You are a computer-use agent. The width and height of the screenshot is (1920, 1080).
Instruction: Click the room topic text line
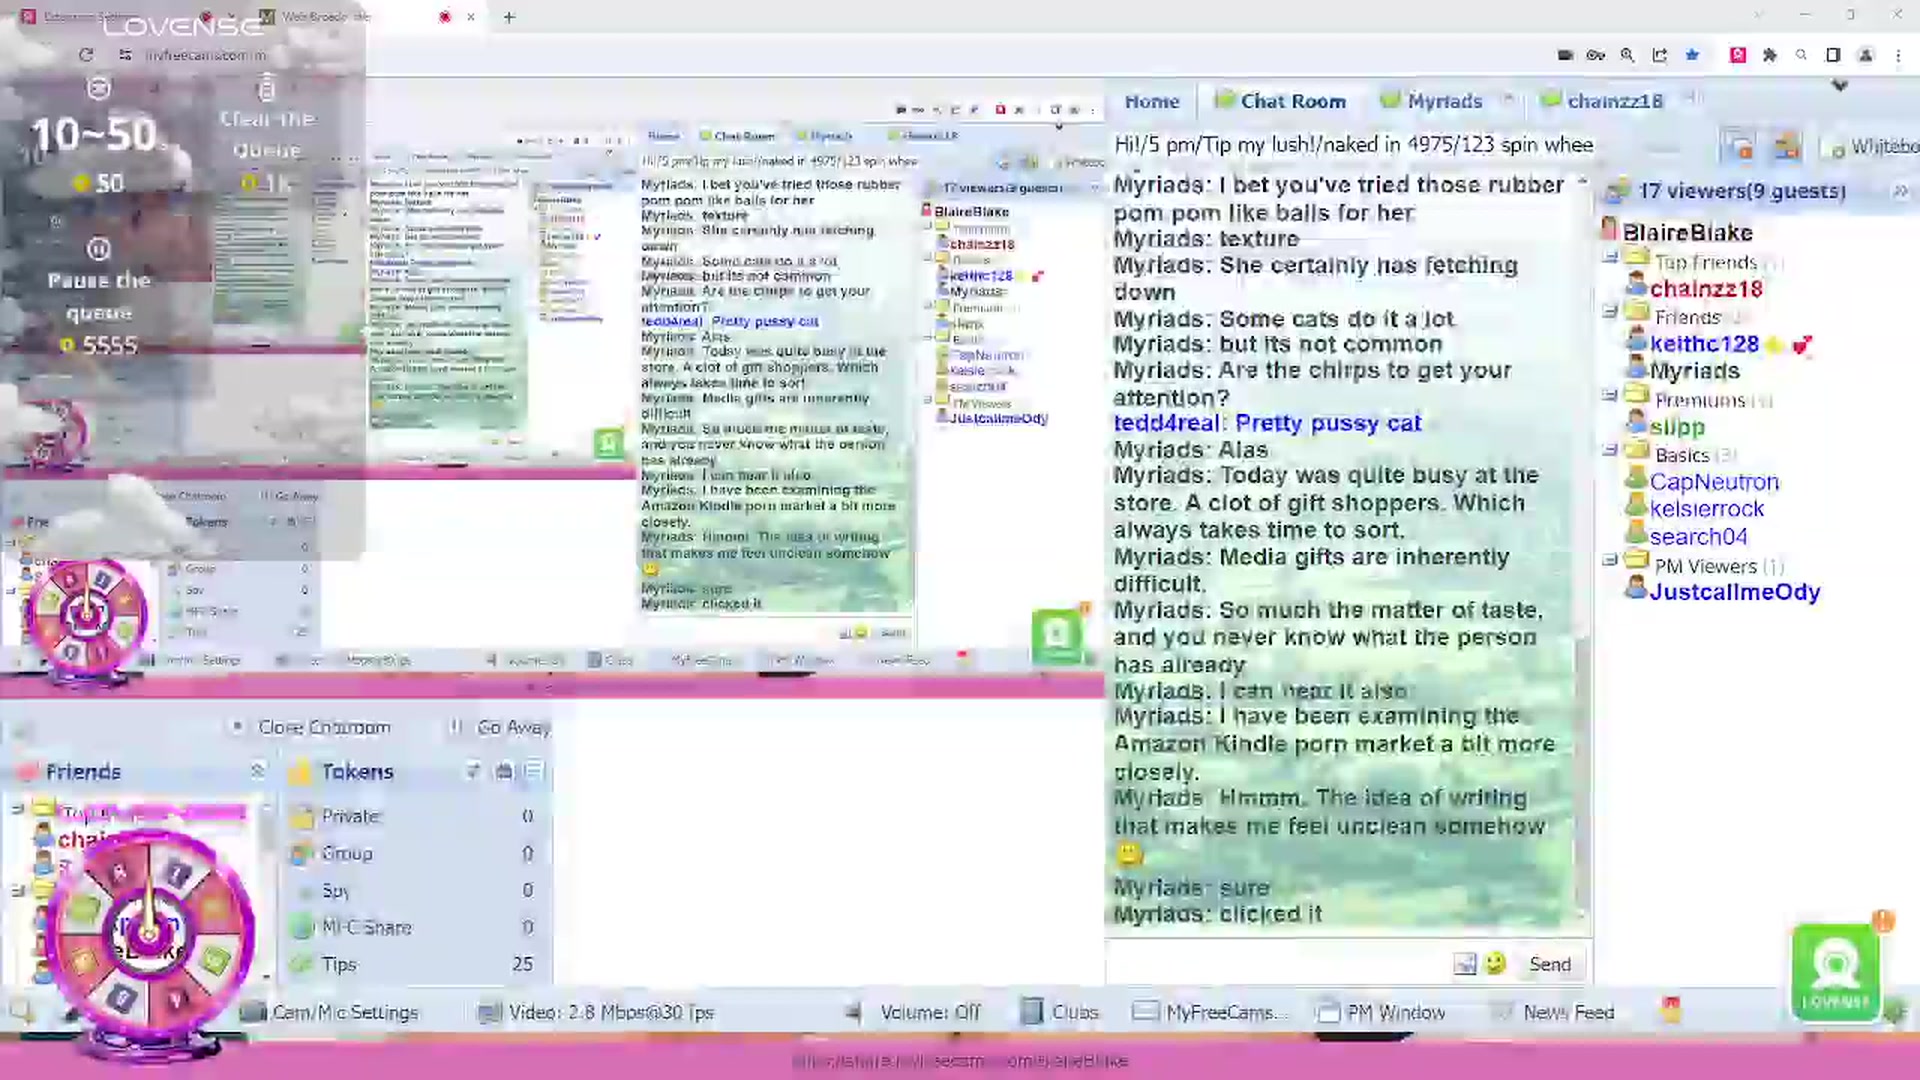pyautogui.click(x=1353, y=145)
